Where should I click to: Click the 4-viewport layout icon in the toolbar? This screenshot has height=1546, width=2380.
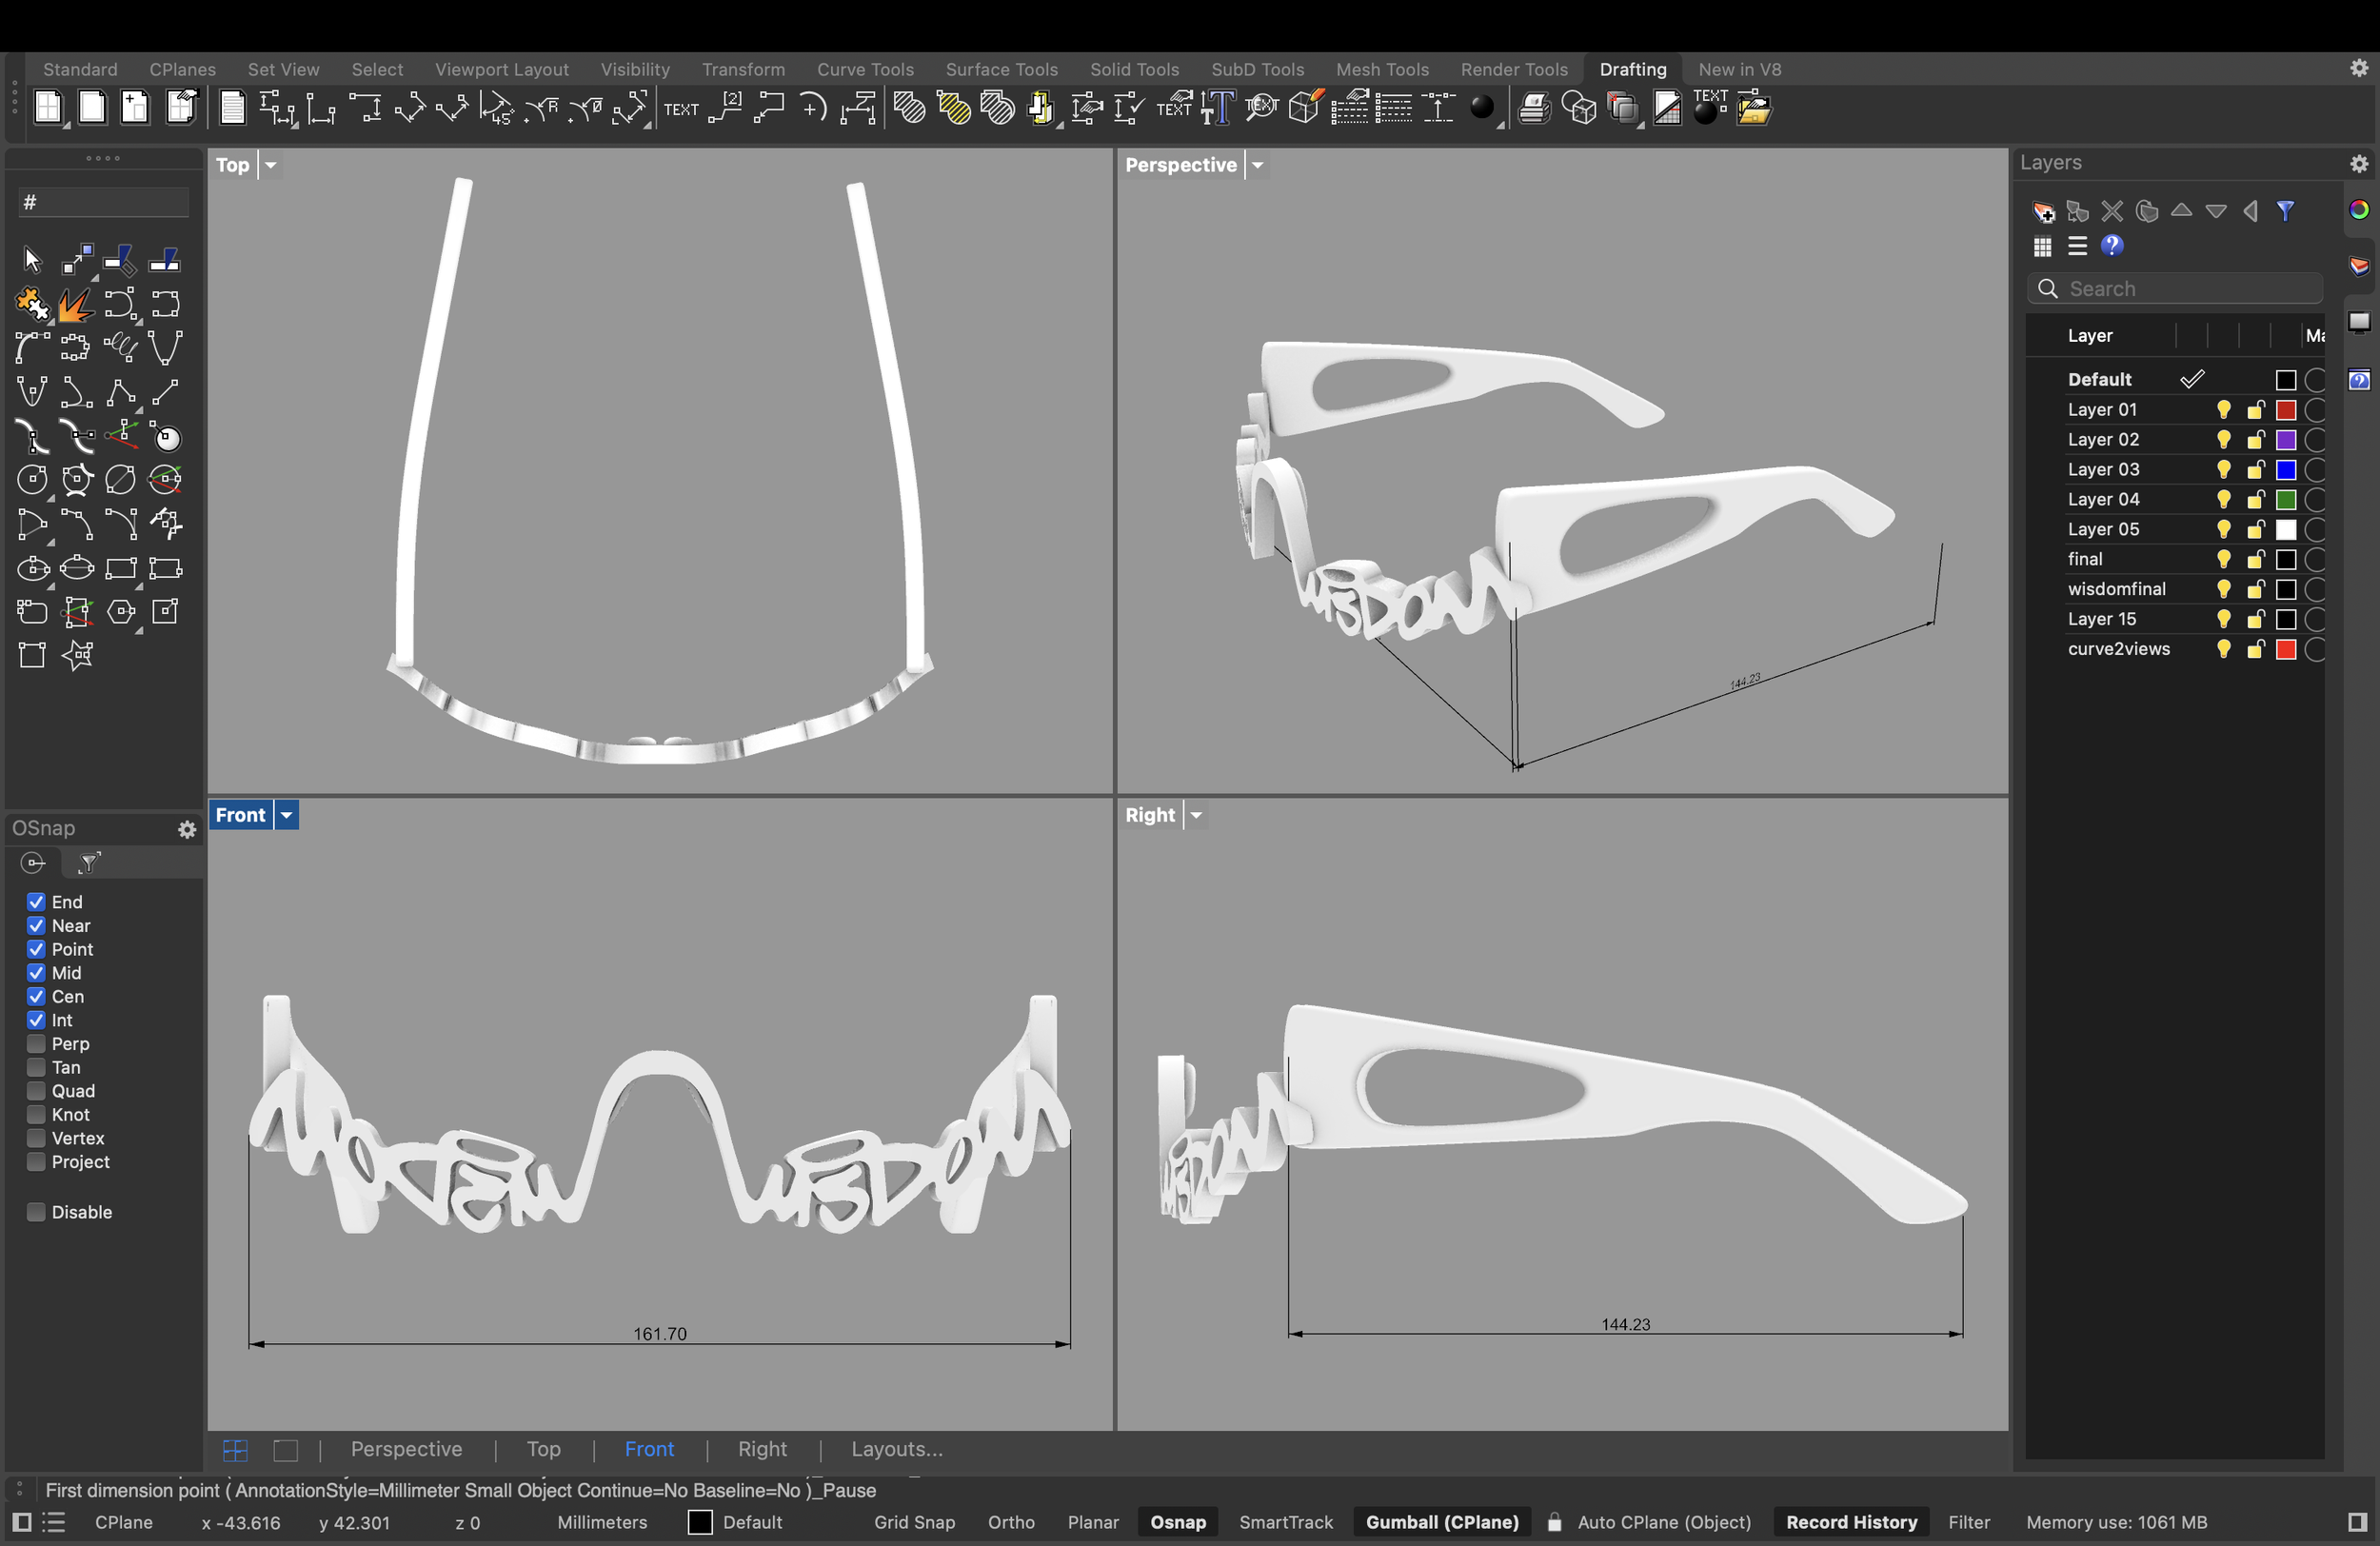(x=48, y=107)
